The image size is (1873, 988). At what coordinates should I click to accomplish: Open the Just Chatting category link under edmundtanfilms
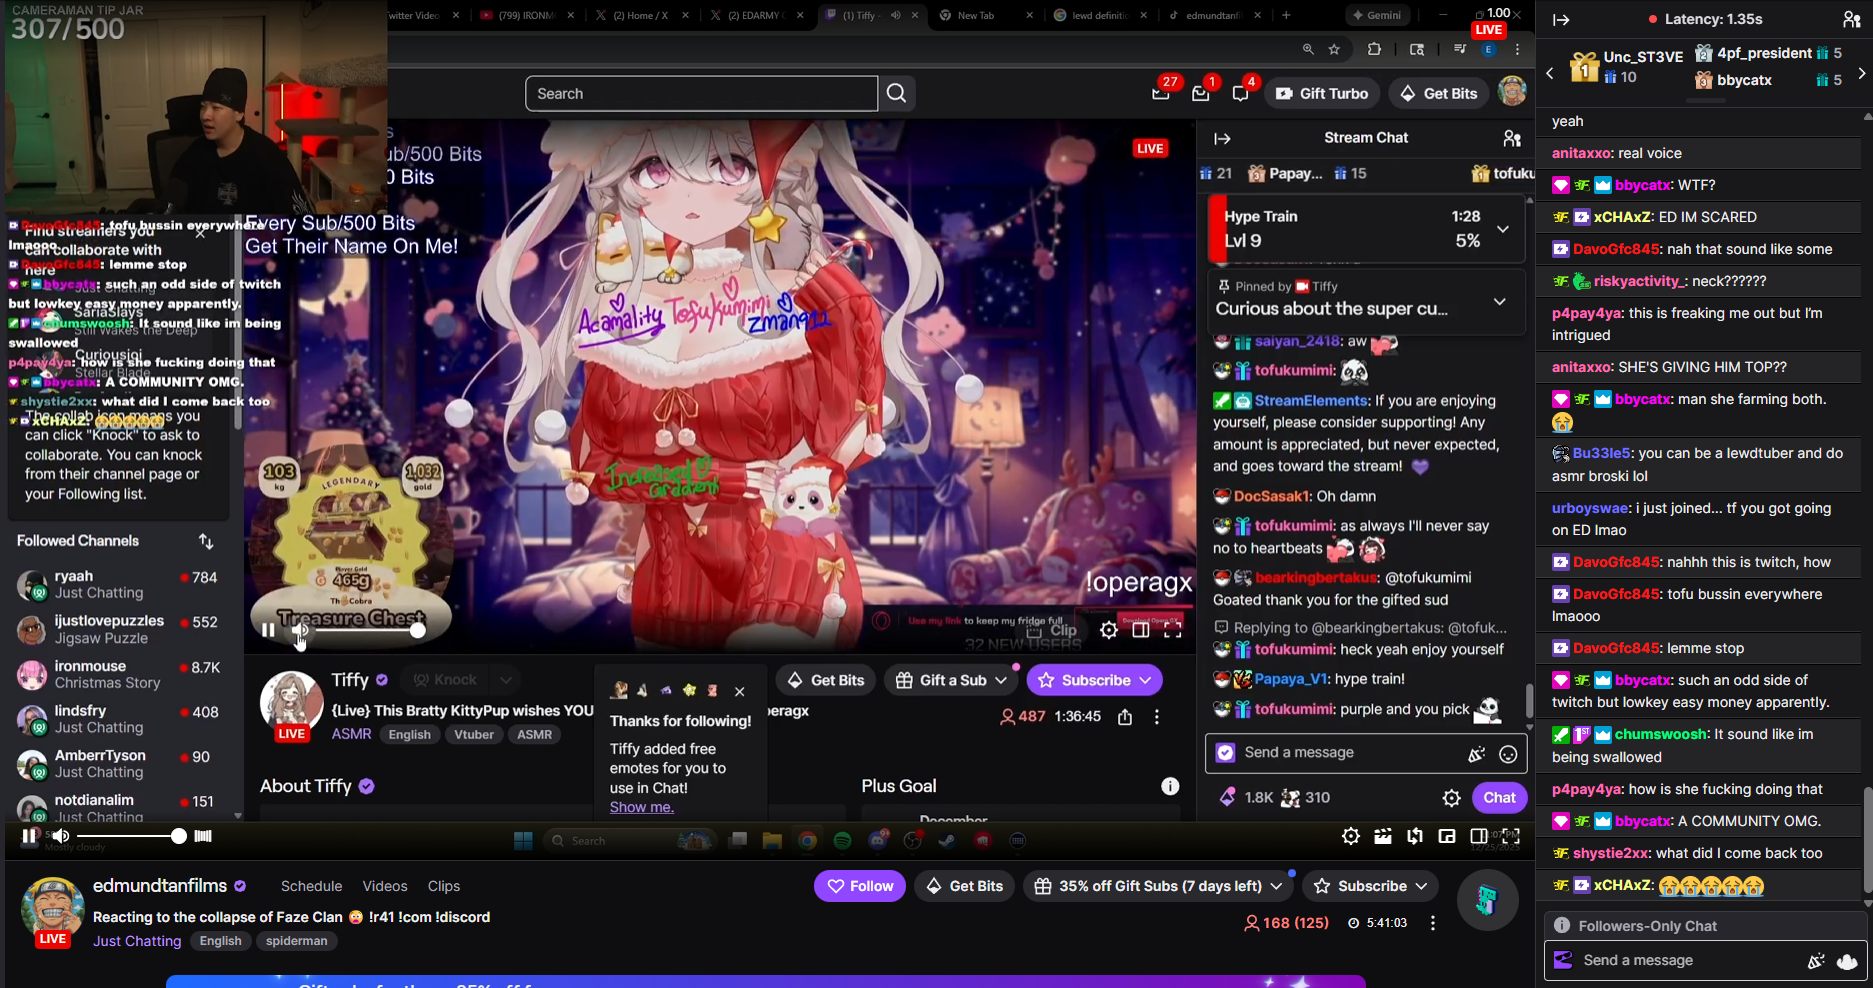point(137,941)
